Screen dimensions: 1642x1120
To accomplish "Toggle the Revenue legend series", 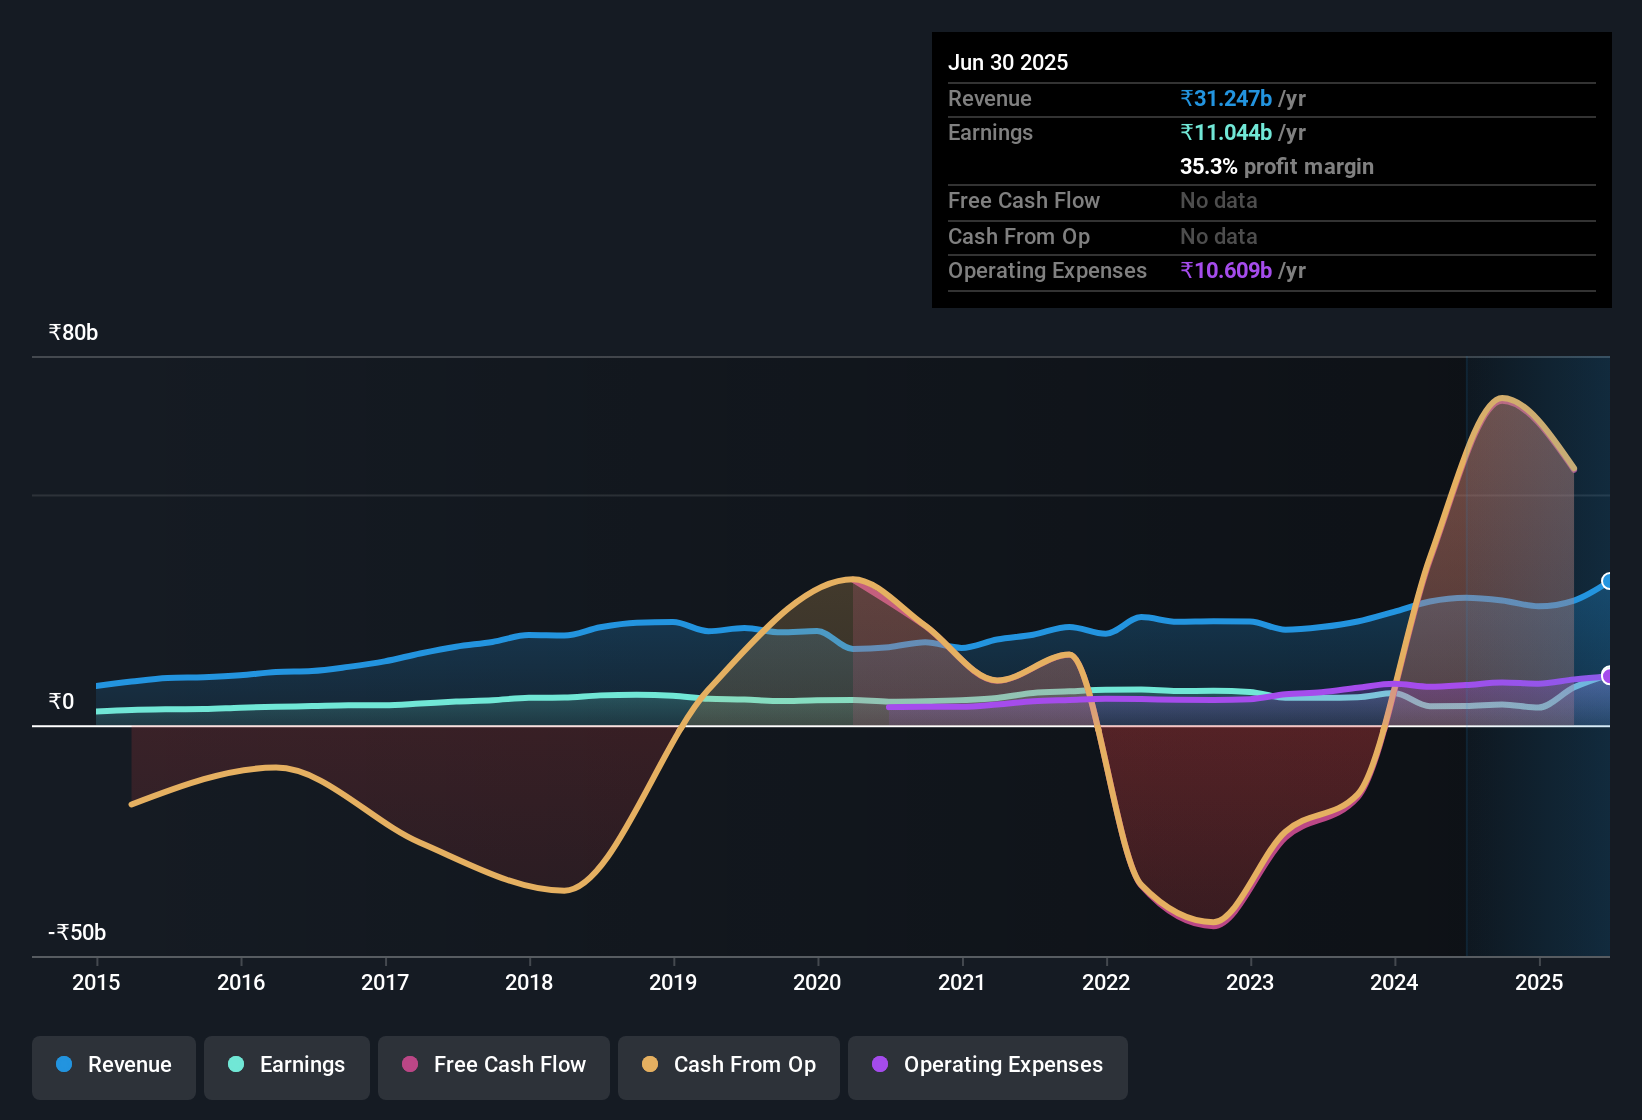I will pos(114,1066).
